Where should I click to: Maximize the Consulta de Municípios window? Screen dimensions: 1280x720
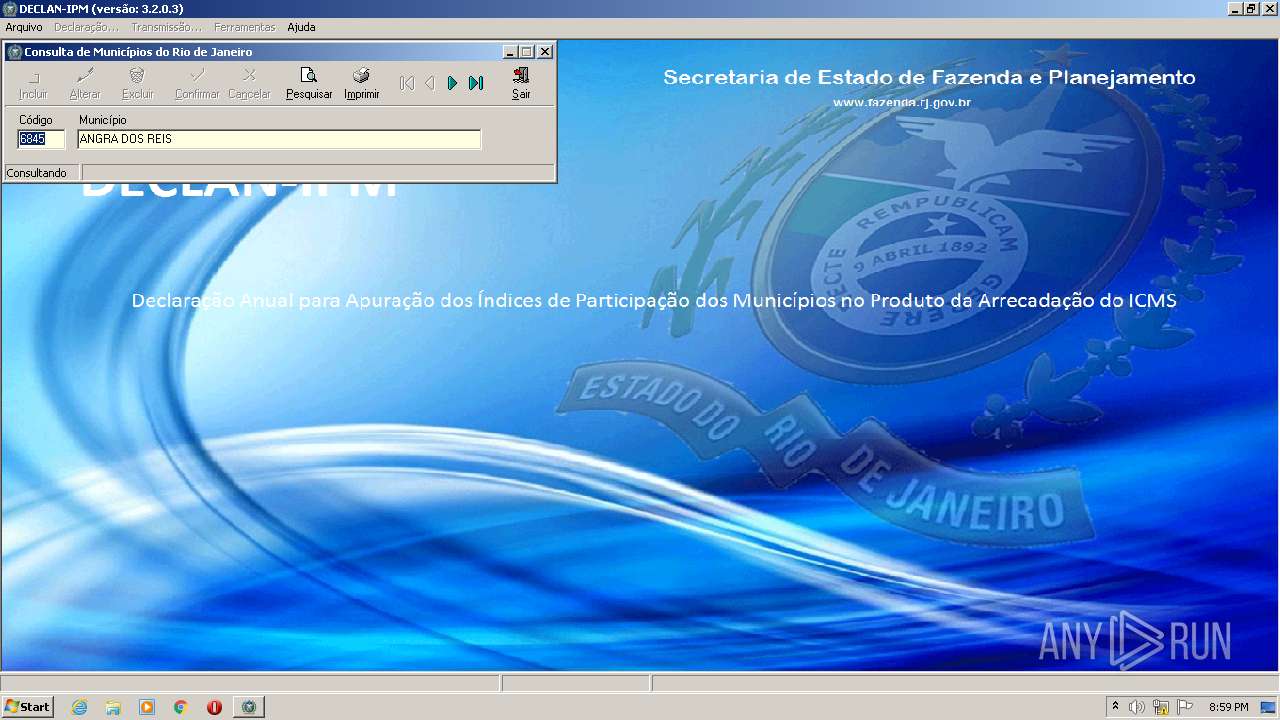pyautogui.click(x=526, y=52)
